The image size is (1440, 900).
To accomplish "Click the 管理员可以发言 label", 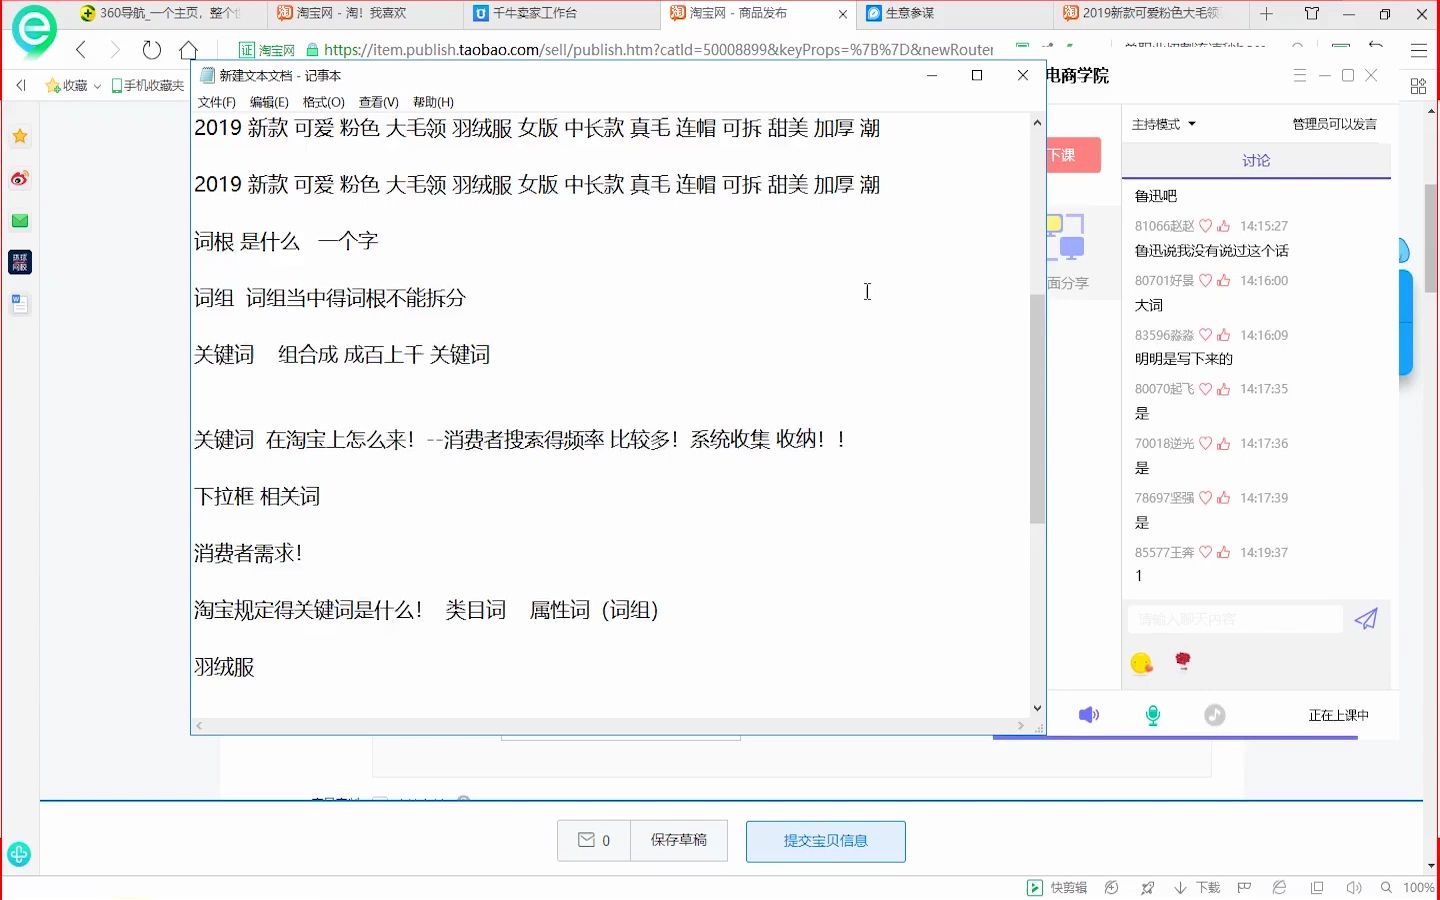I will coord(1334,125).
